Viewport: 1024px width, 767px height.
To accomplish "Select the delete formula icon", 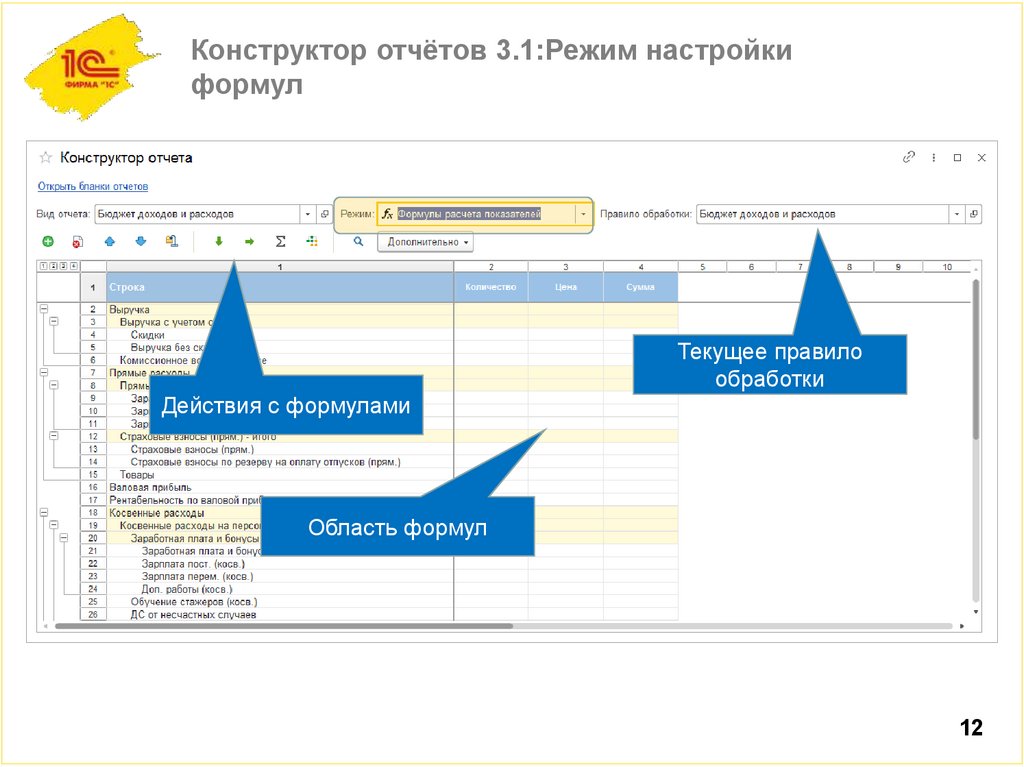I will click(78, 241).
